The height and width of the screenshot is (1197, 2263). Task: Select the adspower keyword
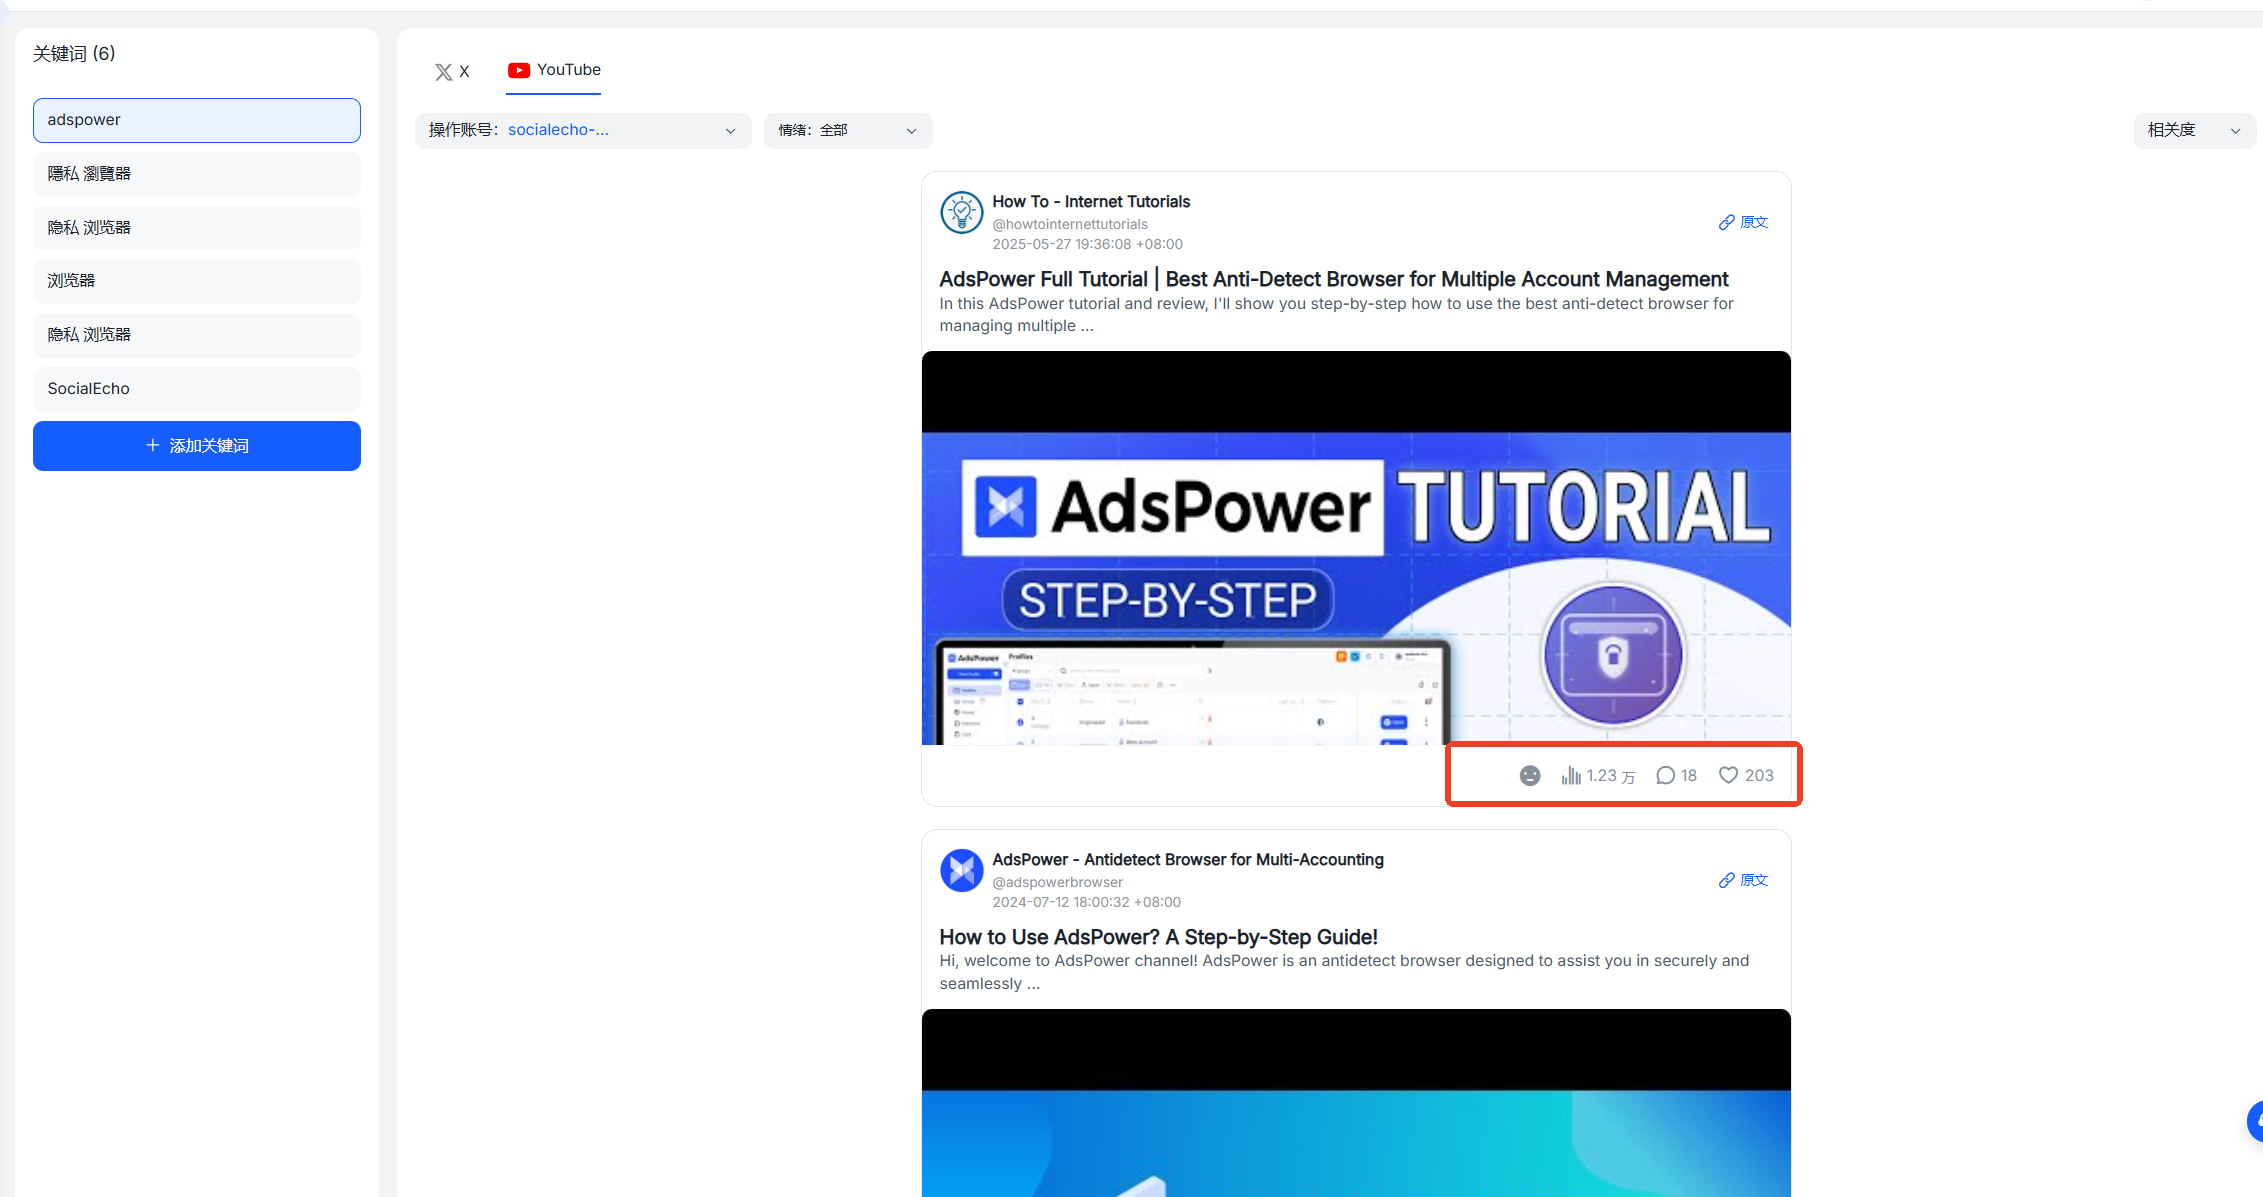click(197, 120)
